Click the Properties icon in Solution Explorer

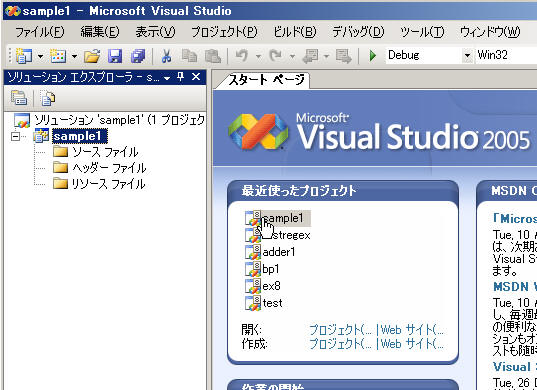click(19, 98)
